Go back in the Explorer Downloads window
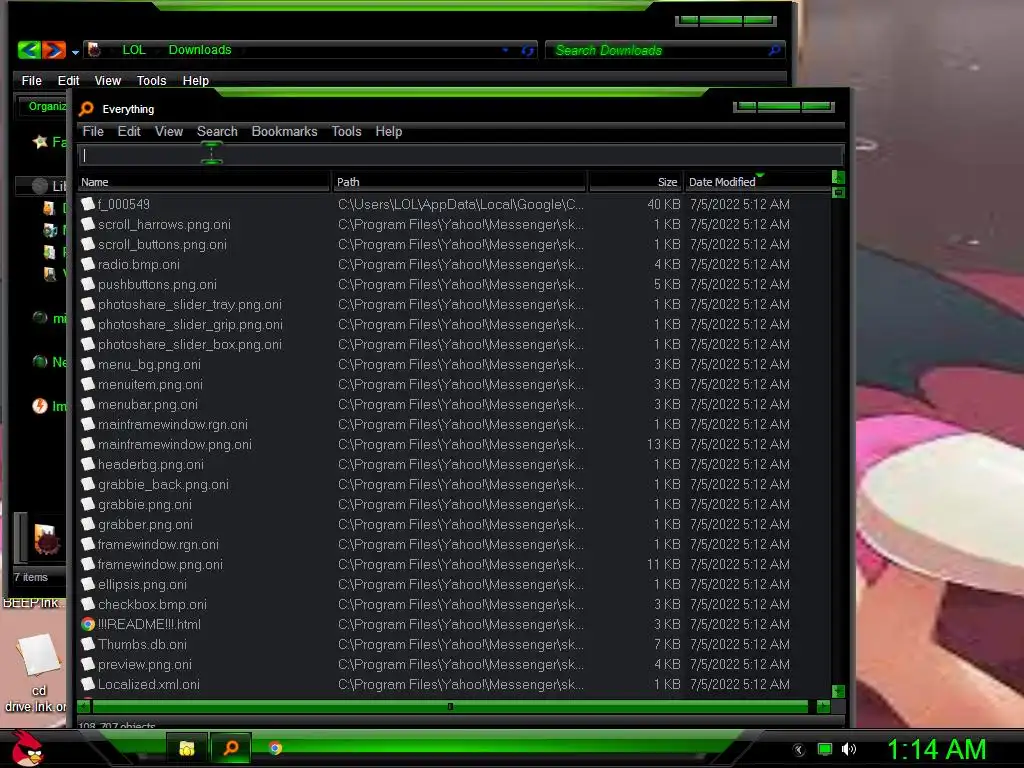The height and width of the screenshot is (768, 1024). click(x=29, y=50)
